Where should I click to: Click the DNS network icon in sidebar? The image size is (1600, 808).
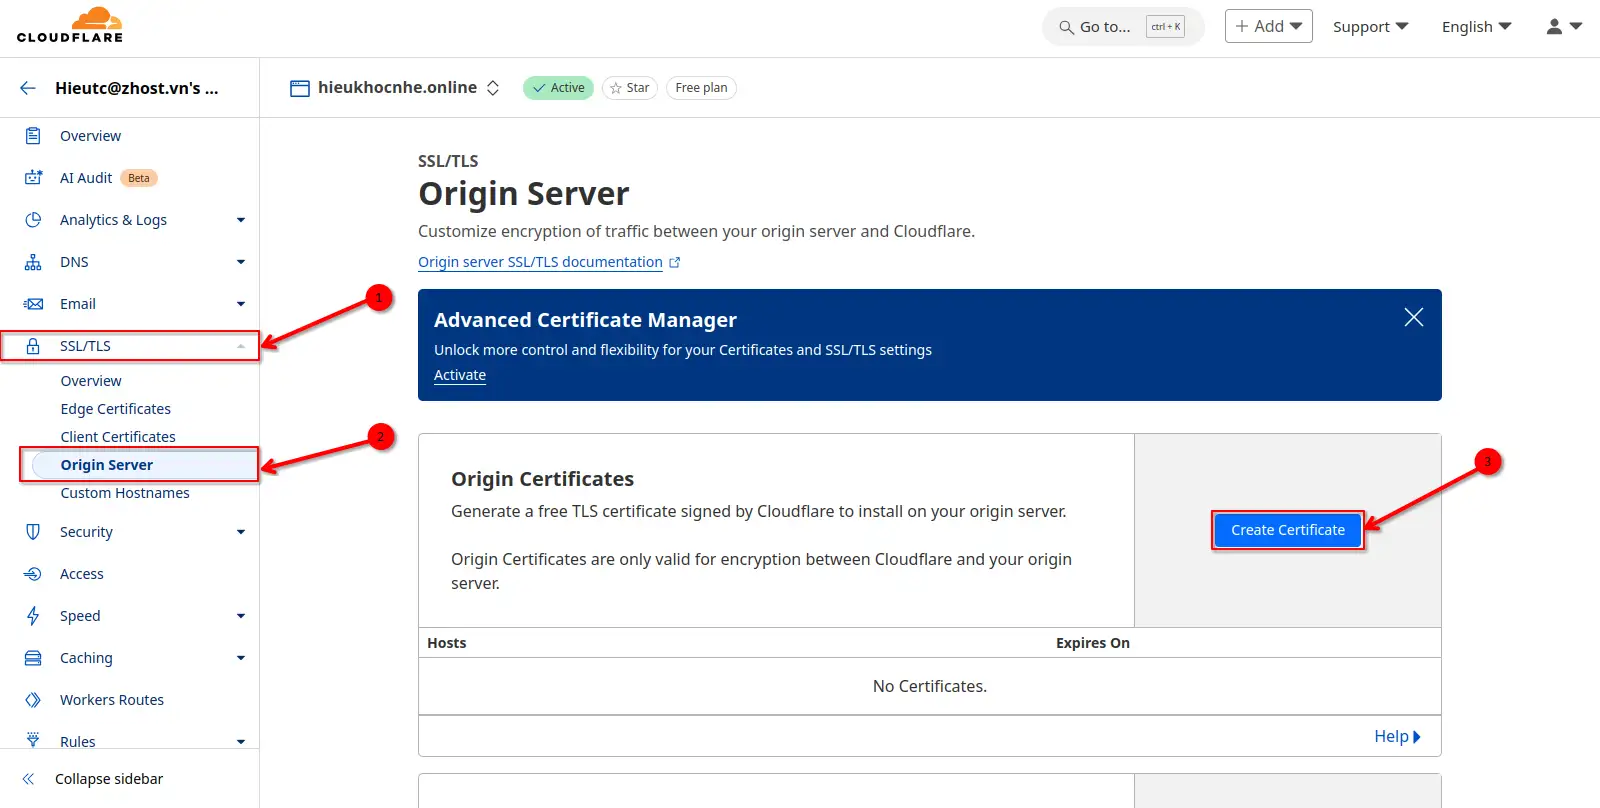33,262
